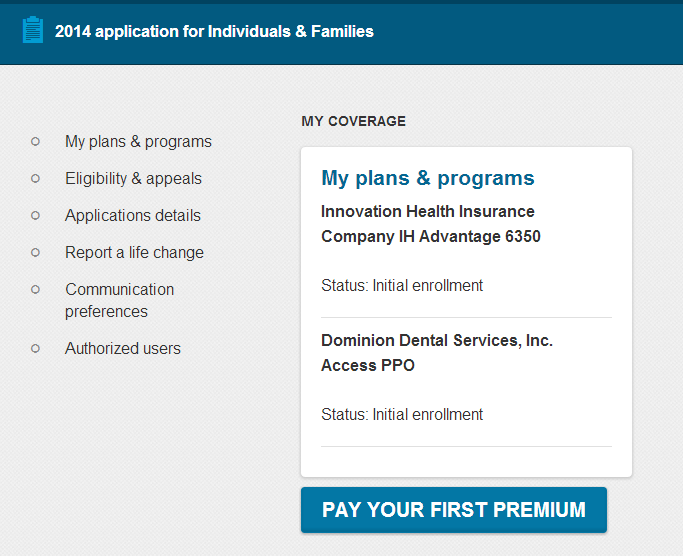Viewport: 683px width, 556px height.
Task: Go to Eligibility & appeals section
Action: point(133,179)
